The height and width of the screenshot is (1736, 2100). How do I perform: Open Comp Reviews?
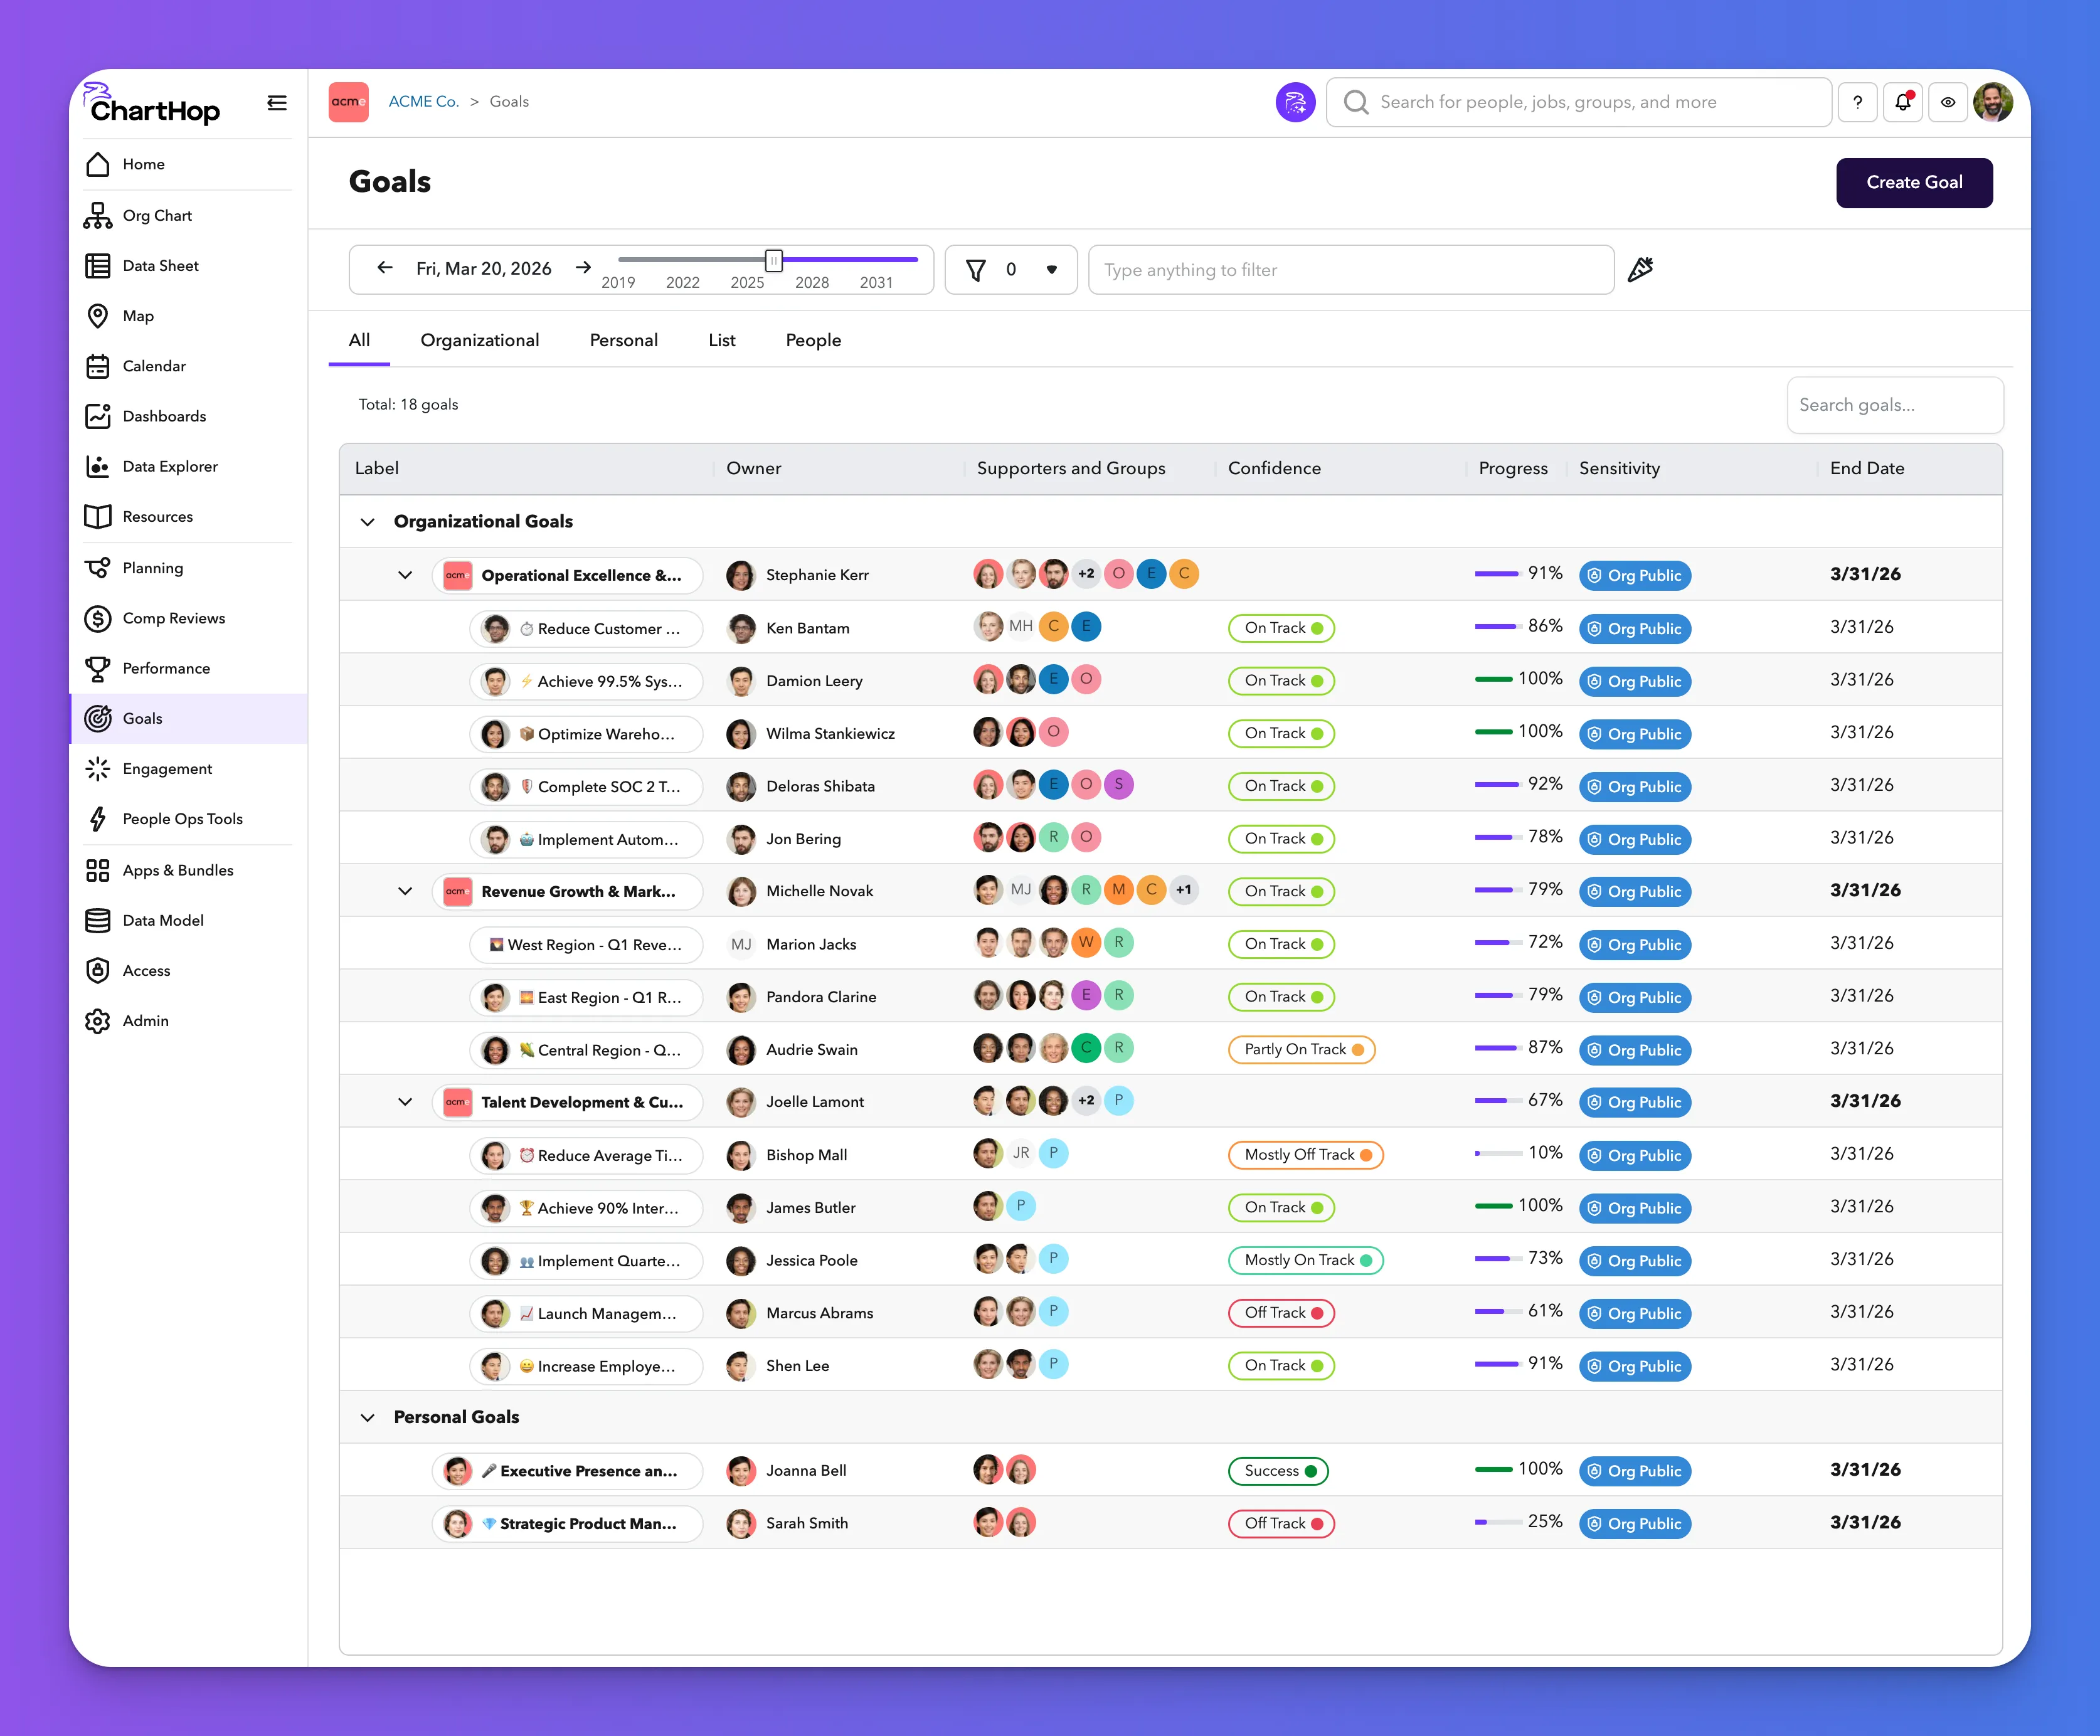188,618
